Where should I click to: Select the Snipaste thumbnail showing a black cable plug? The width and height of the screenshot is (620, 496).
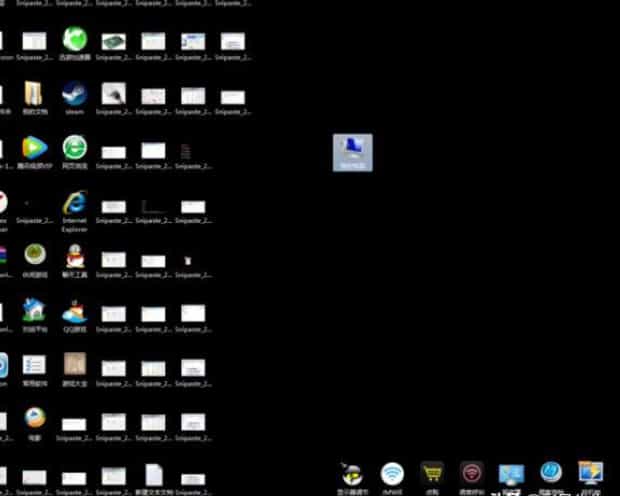coord(114,94)
